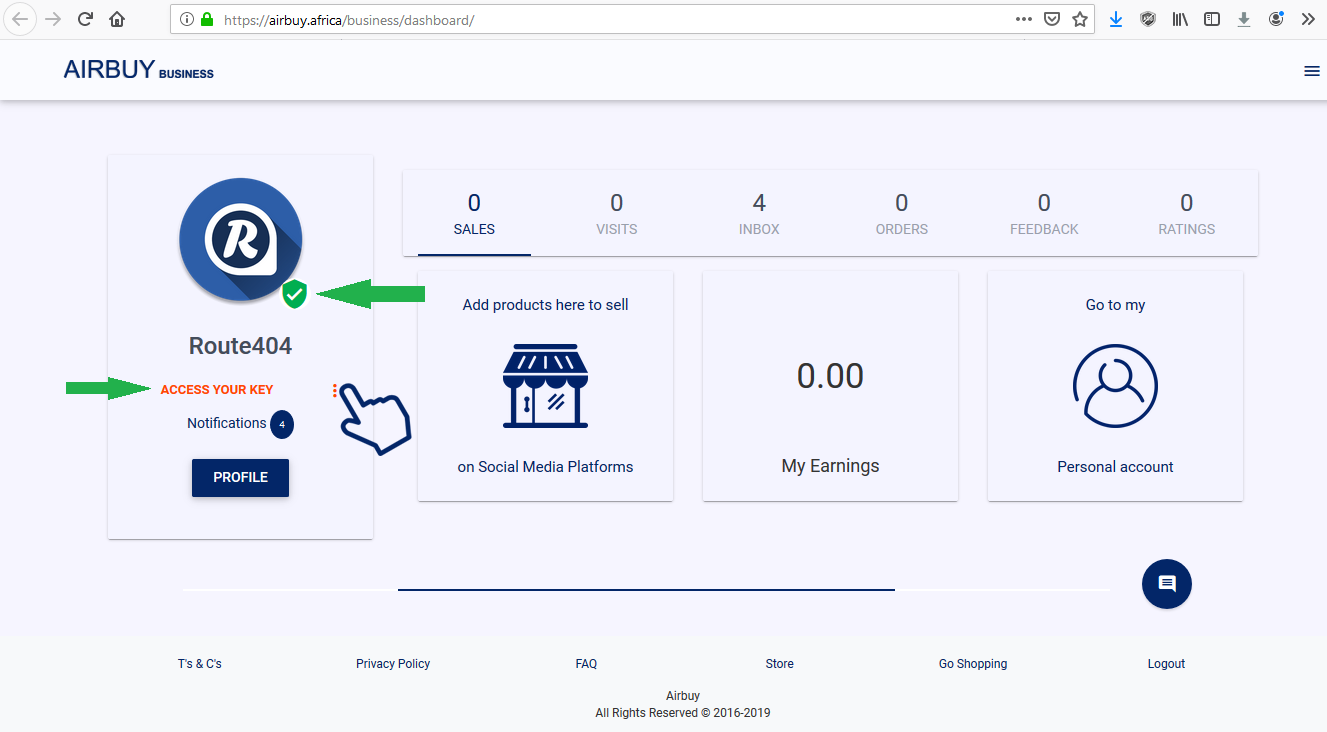The height and width of the screenshot is (732, 1327).
Task: Expand the browser page actions ellipsis
Action: pos(1023,19)
